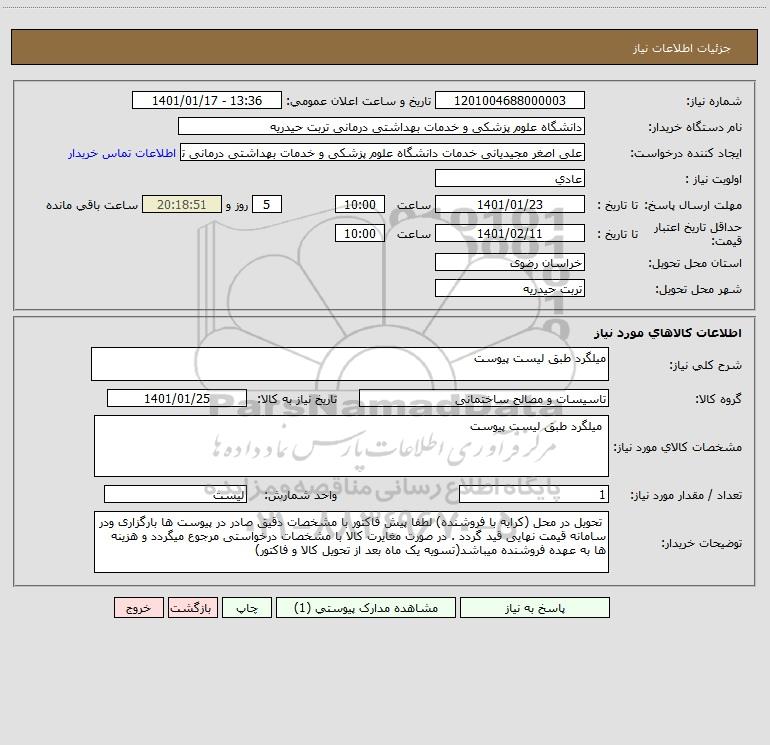Viewport: 770px width, 745px height.
Task: Click the ساعت باقی مانده label
Action: [92, 205]
